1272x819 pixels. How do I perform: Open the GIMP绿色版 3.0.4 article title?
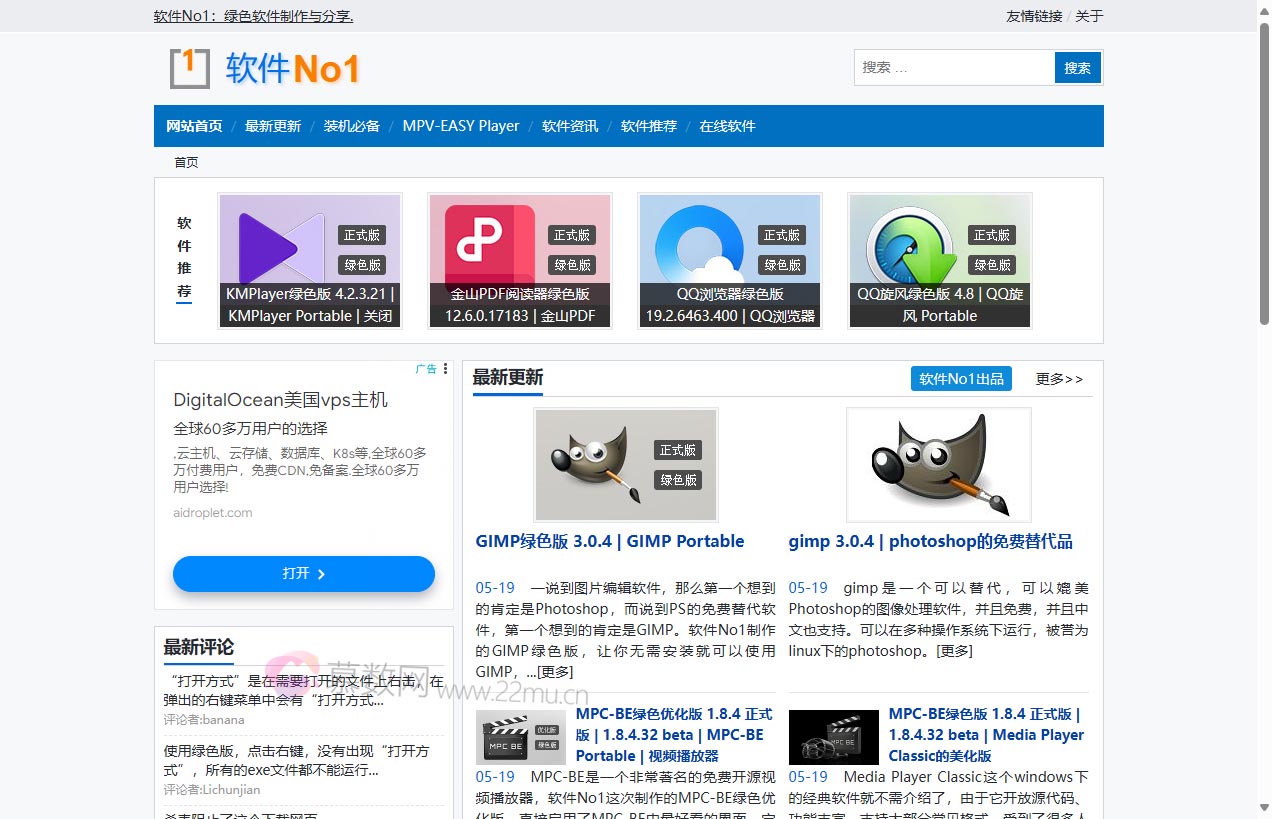point(609,541)
